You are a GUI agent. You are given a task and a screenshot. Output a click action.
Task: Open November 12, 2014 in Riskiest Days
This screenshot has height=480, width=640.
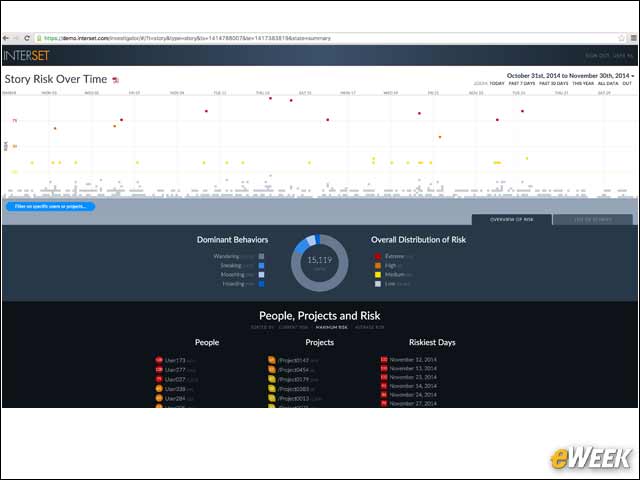point(413,360)
